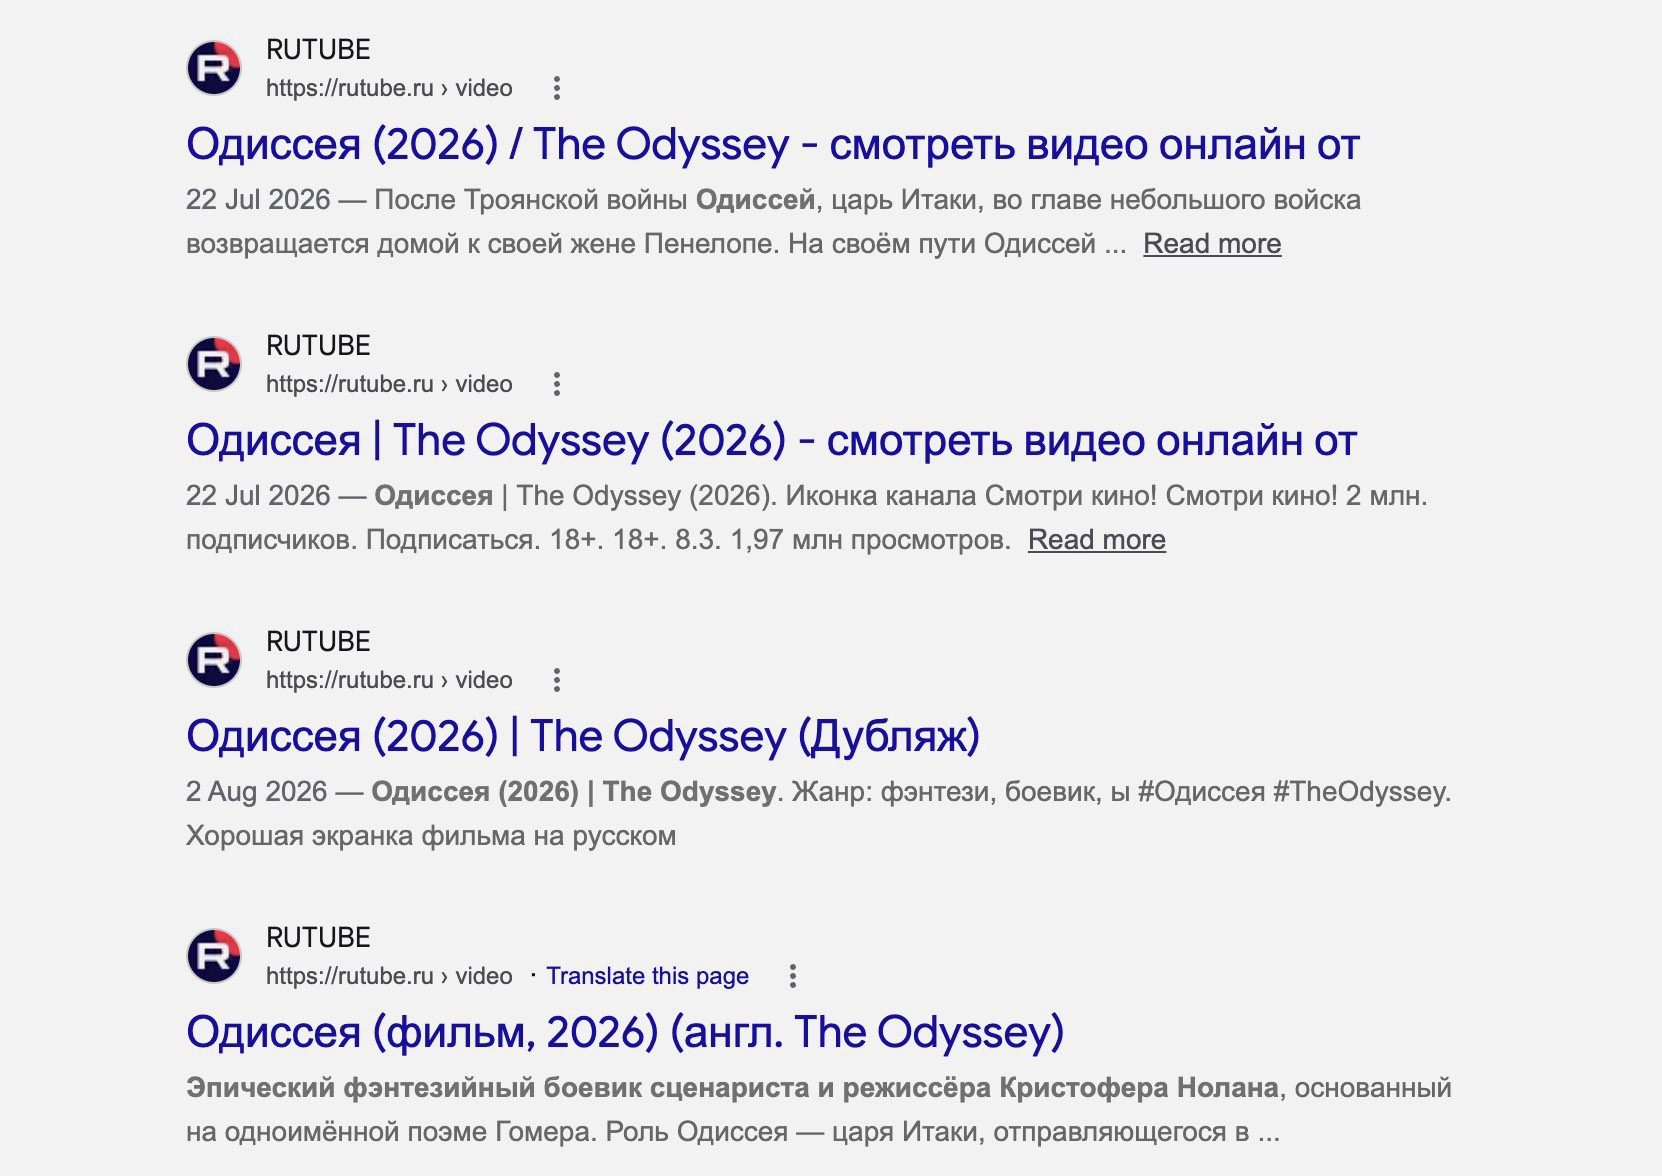Image resolution: width=1662 pixels, height=1176 pixels.
Task: Click RUTUBE favicon beside the Дубляж result
Action: [x=214, y=660]
